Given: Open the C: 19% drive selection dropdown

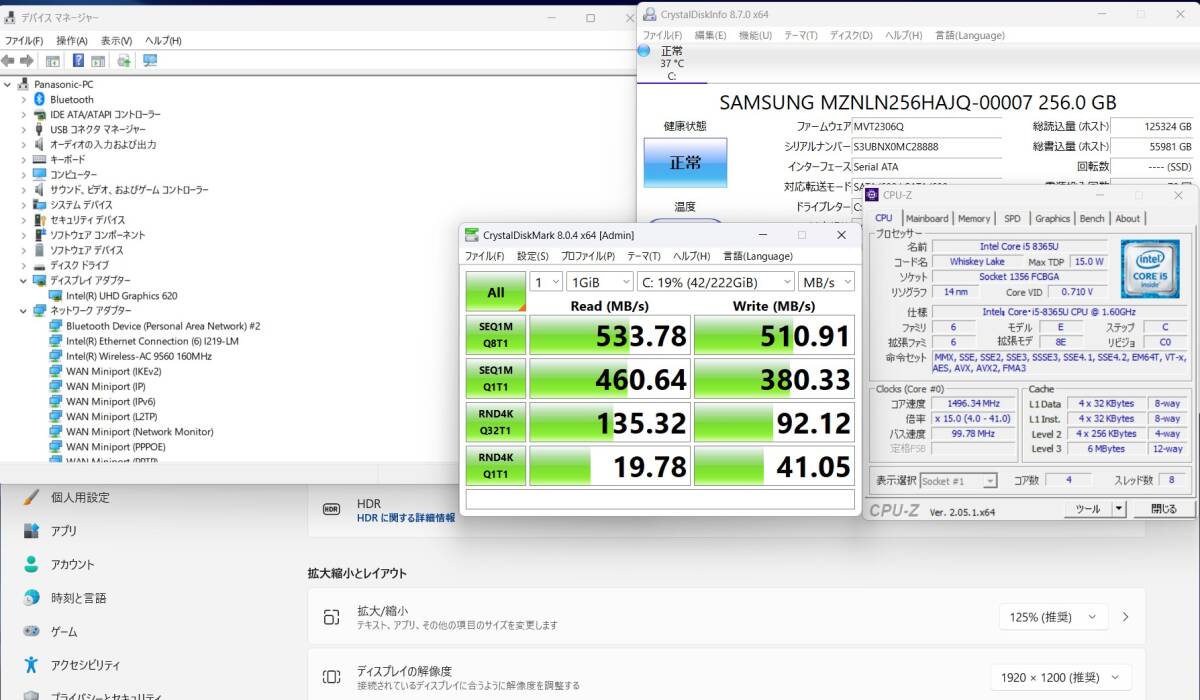Looking at the screenshot, I should (x=716, y=282).
